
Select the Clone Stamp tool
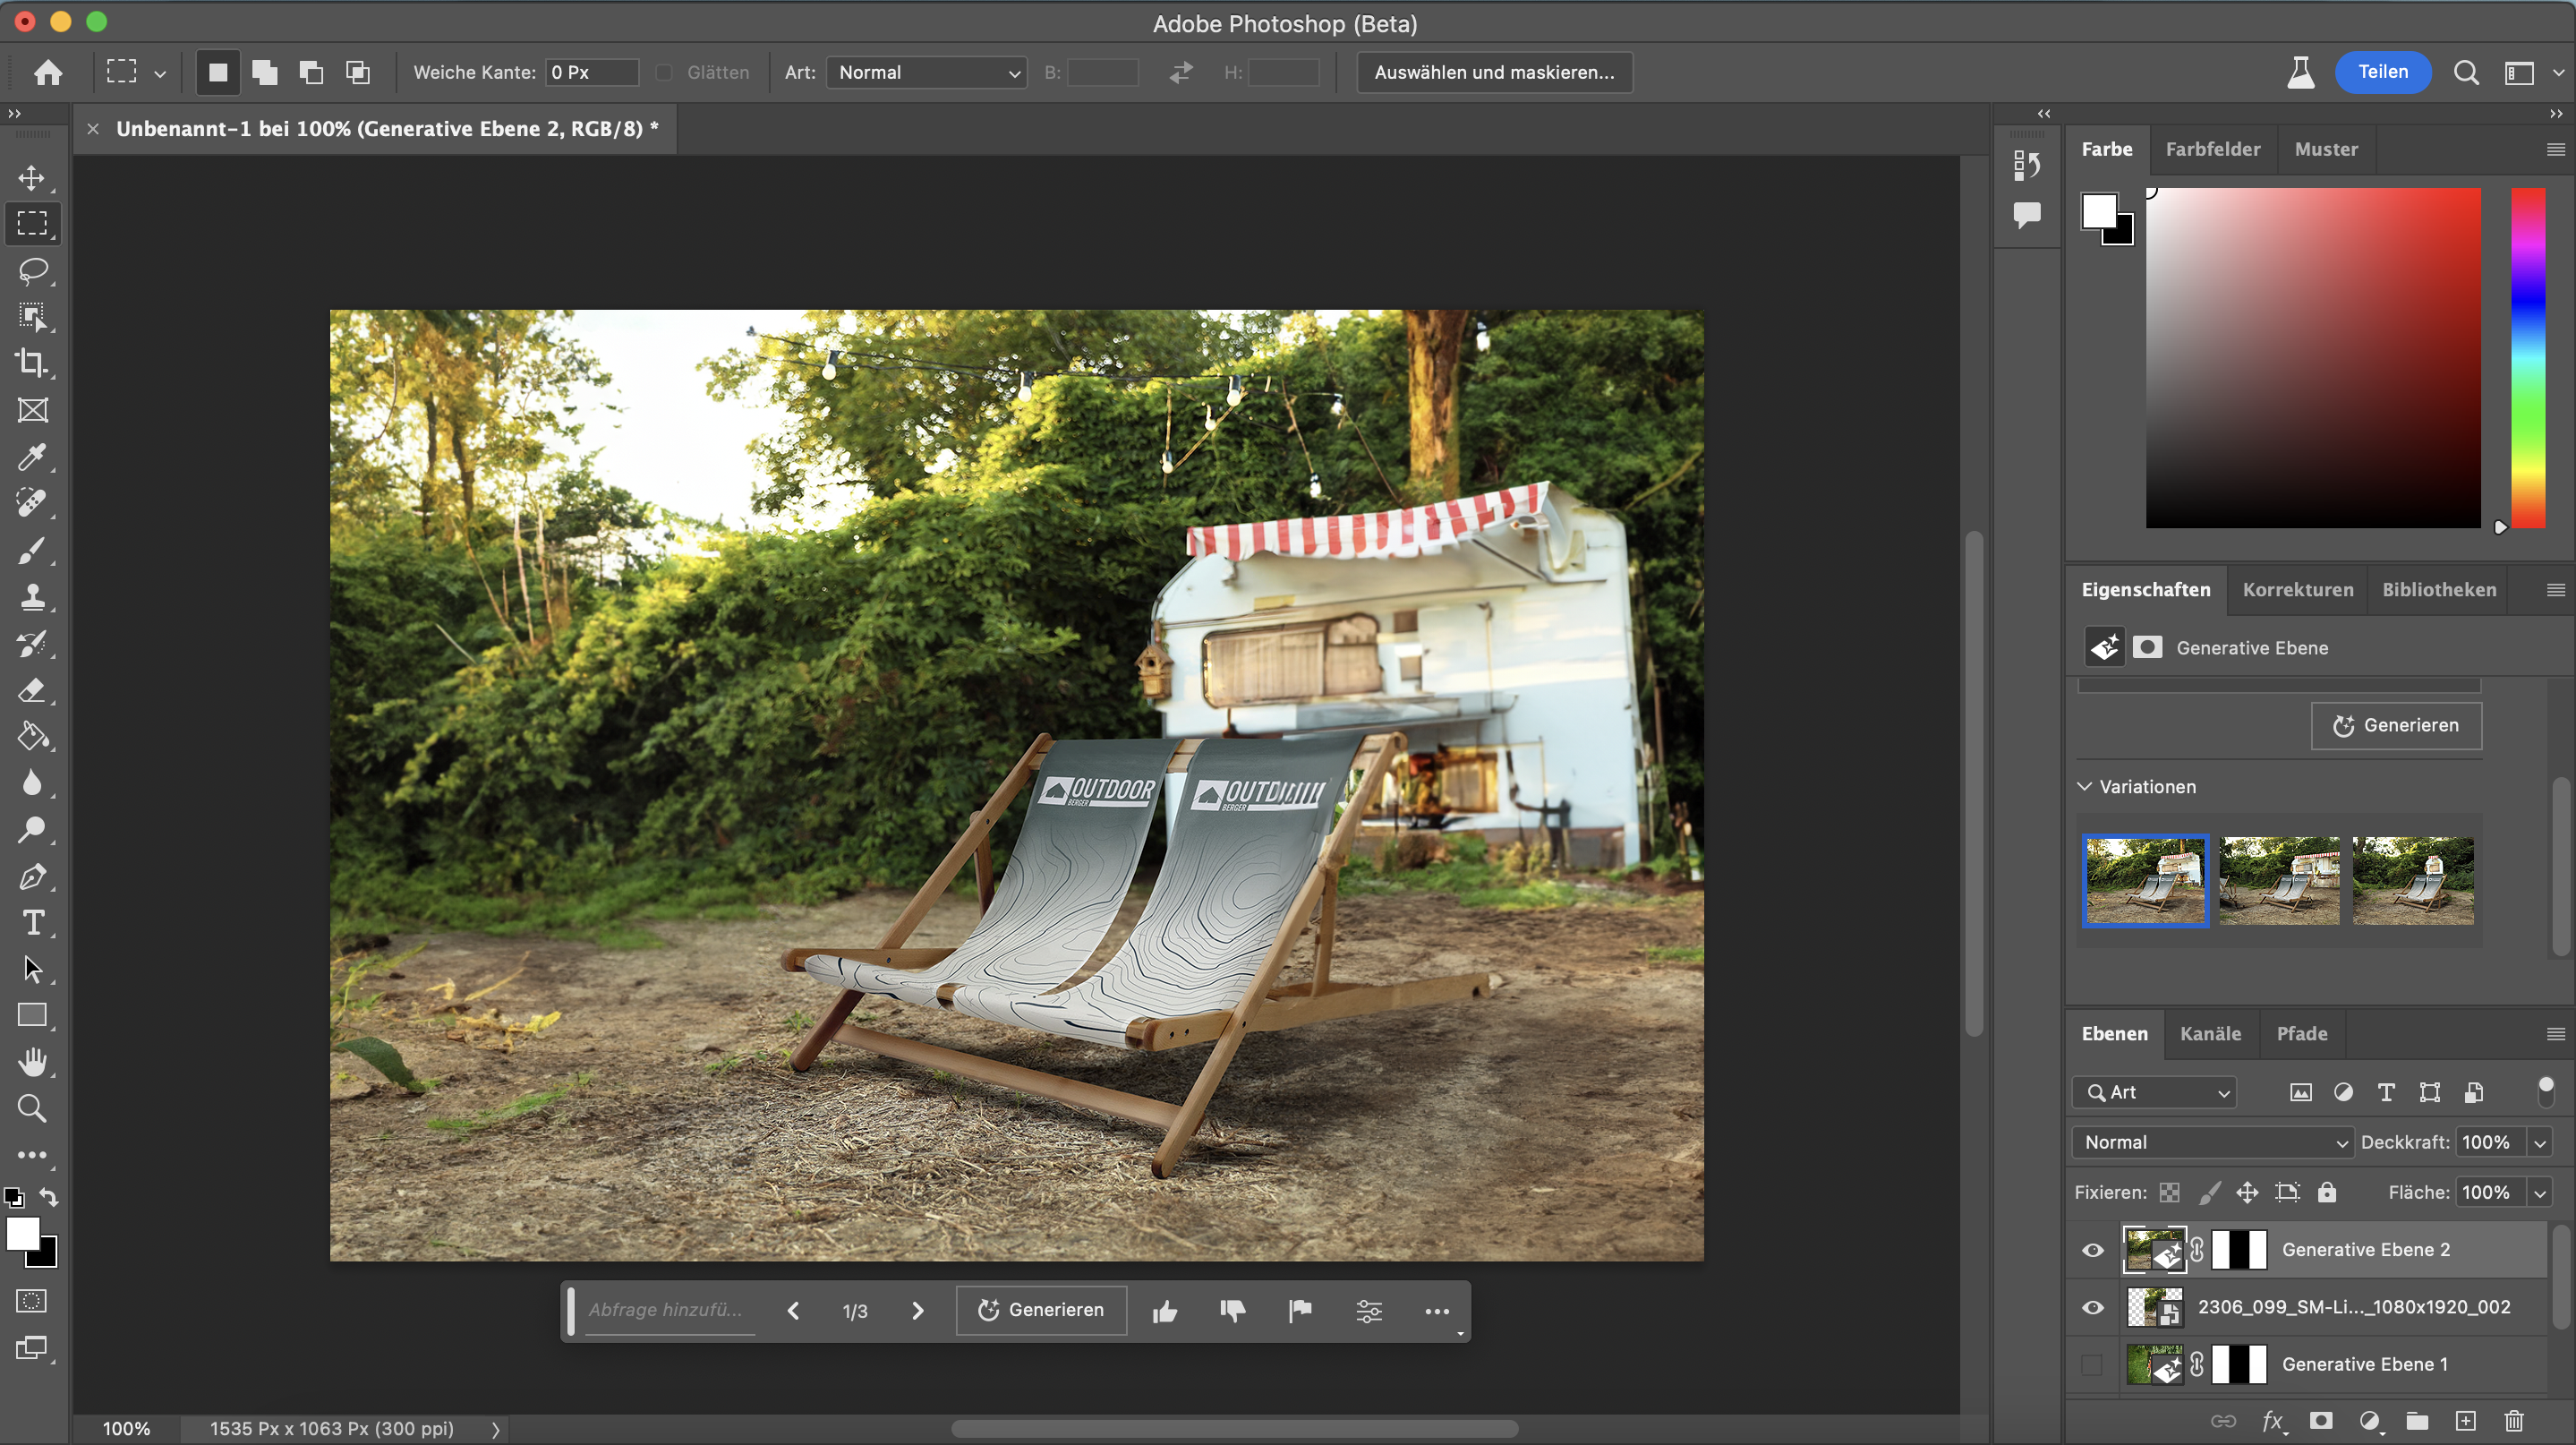[32, 597]
